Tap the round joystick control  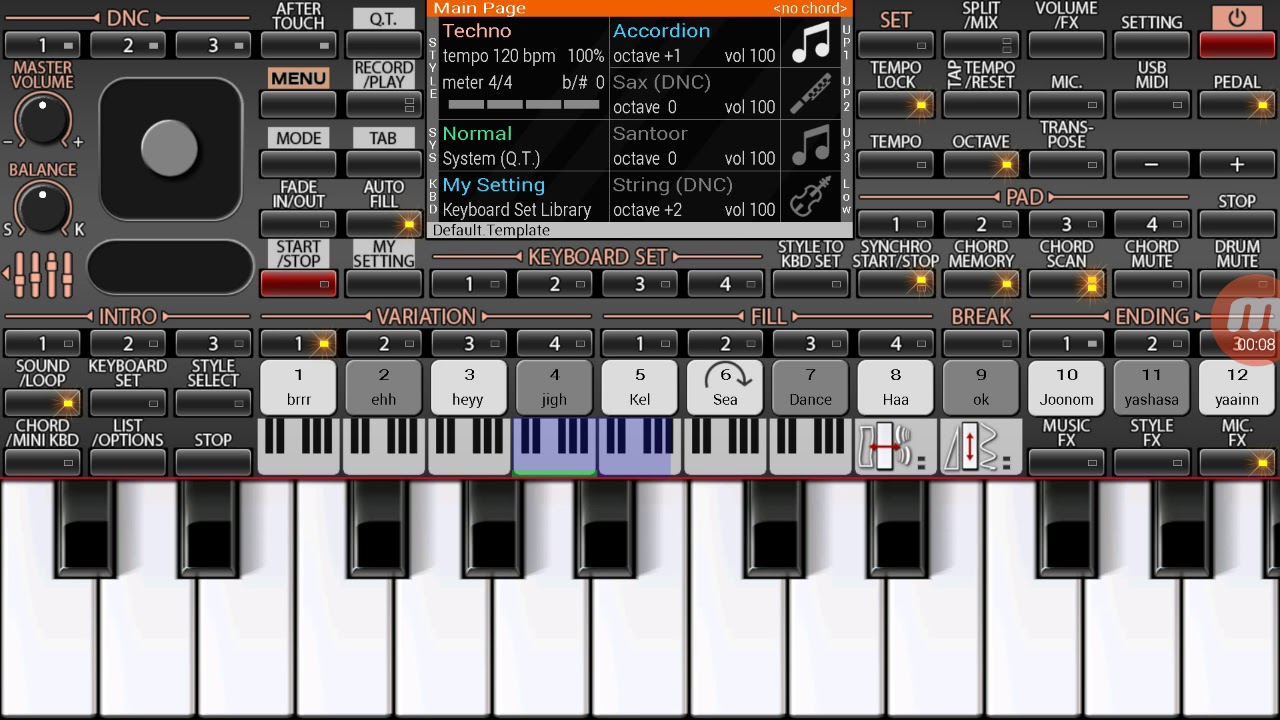tap(170, 148)
